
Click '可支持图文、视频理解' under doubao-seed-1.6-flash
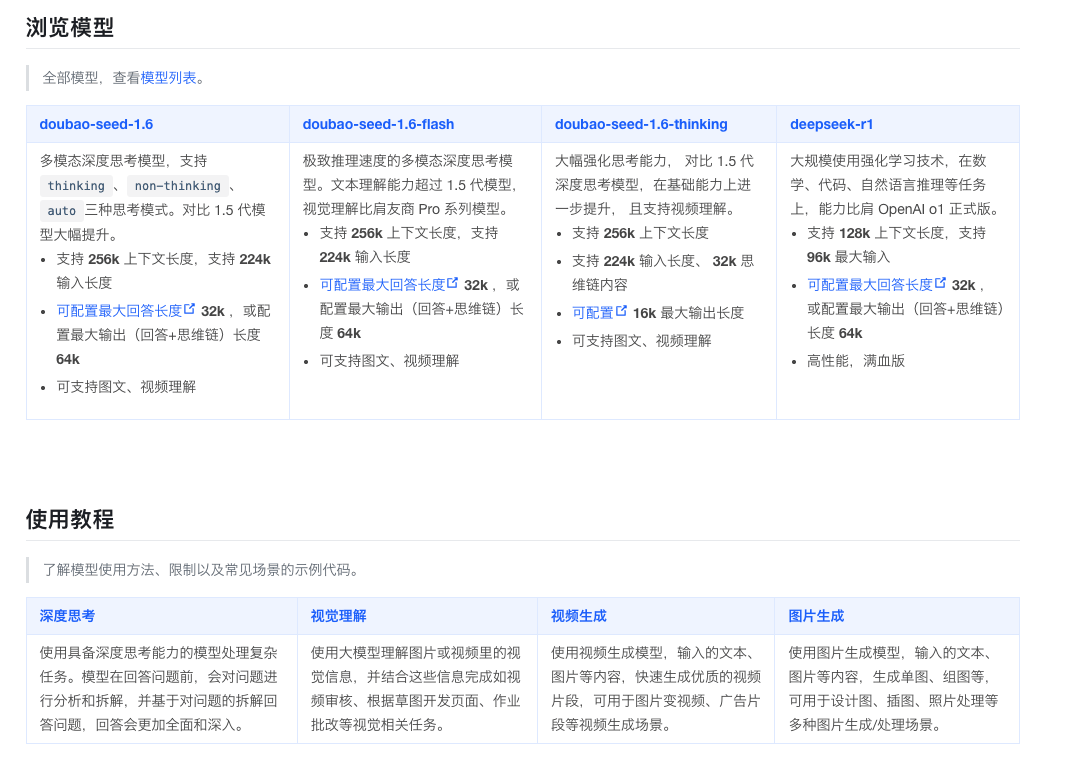(x=389, y=361)
